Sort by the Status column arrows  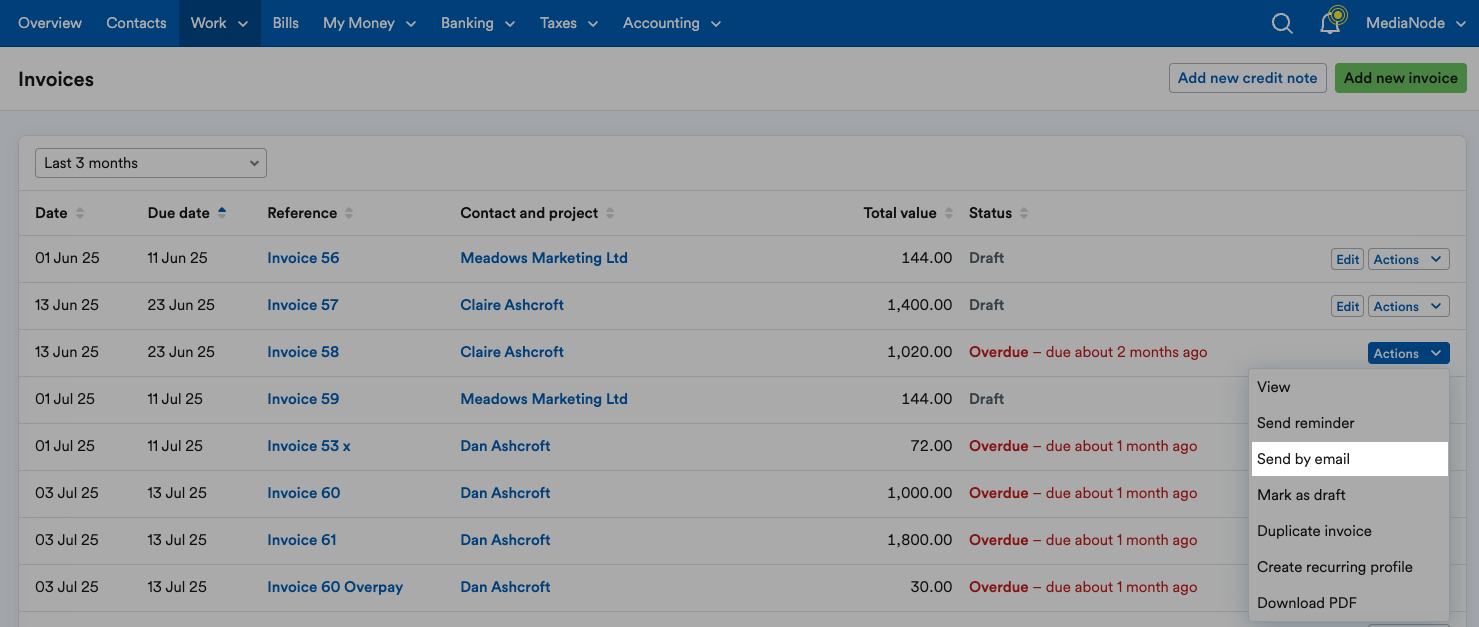(x=1024, y=213)
